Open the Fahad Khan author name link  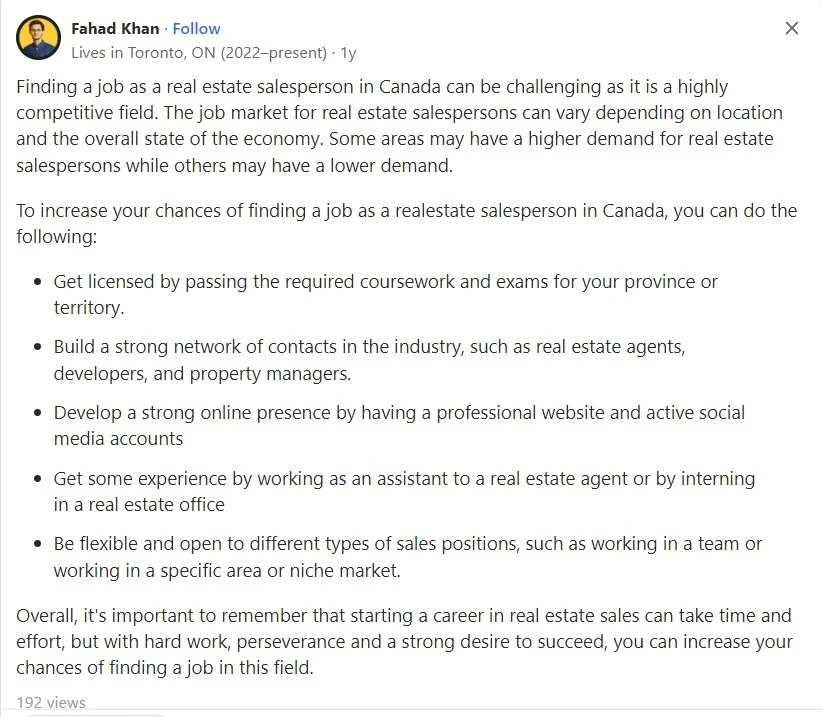coord(115,28)
